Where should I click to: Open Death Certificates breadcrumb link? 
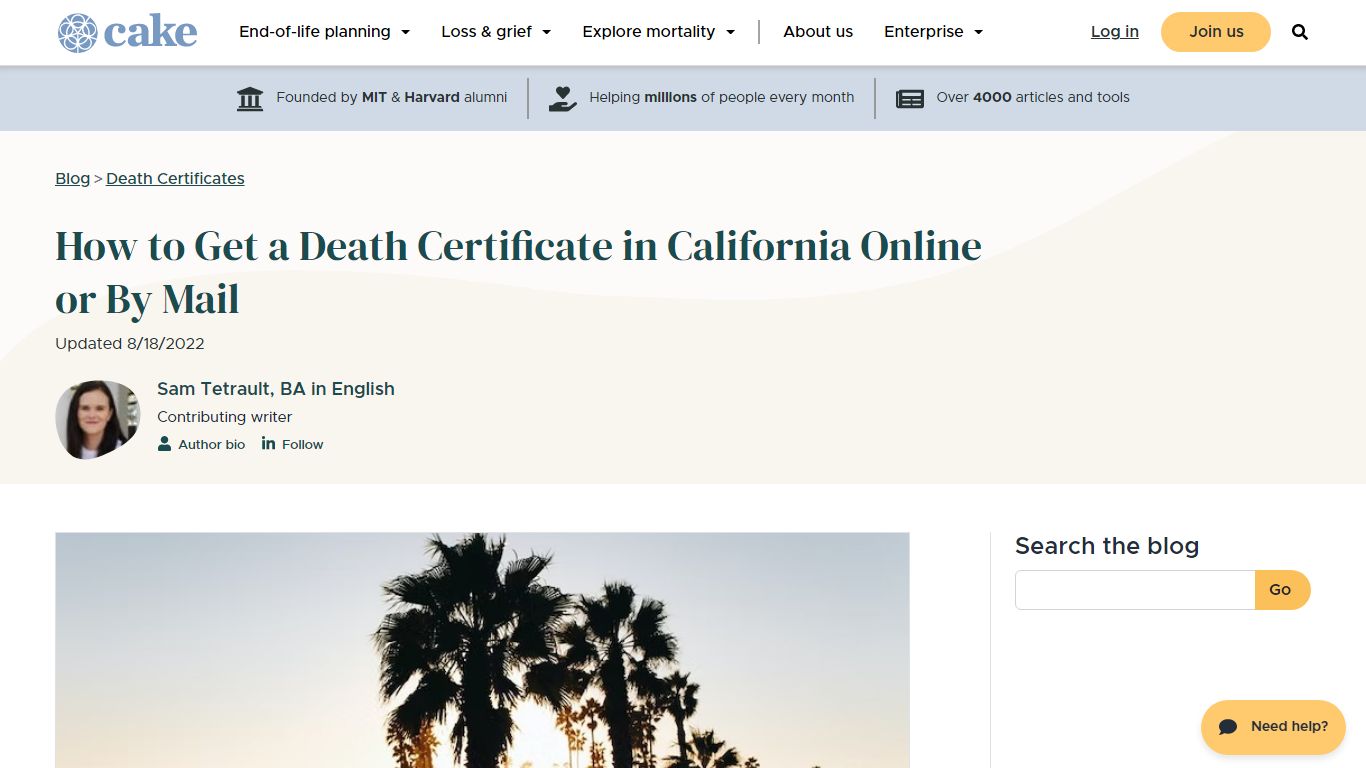175,179
